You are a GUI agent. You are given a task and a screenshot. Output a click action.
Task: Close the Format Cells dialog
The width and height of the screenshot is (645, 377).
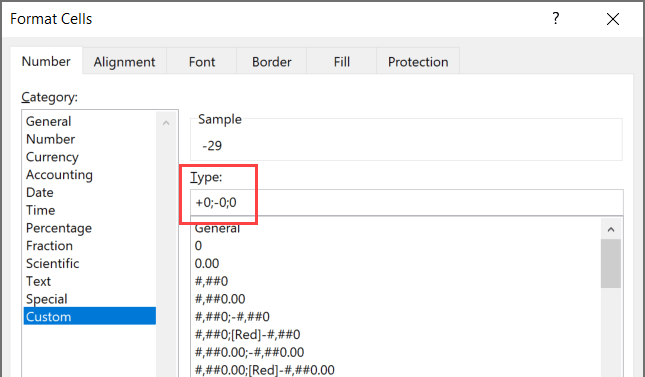(x=613, y=19)
